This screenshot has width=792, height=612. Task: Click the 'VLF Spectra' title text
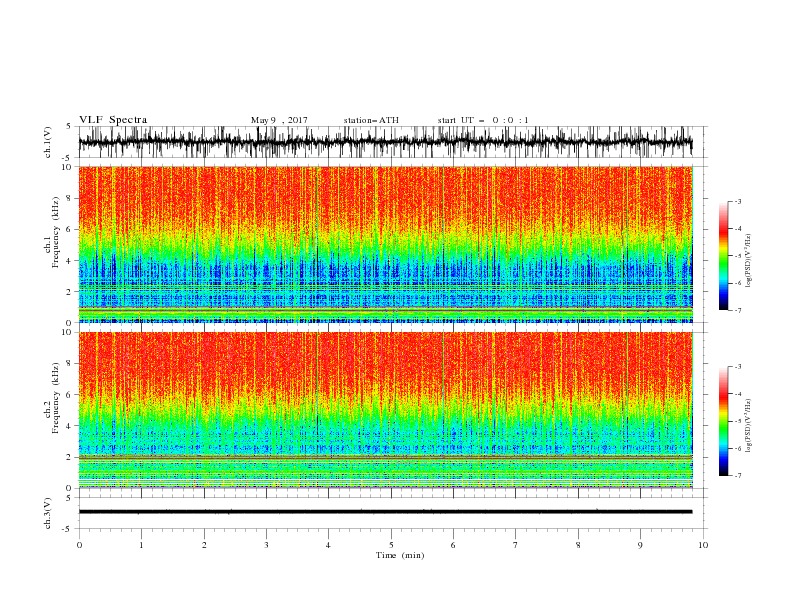[x=113, y=120]
